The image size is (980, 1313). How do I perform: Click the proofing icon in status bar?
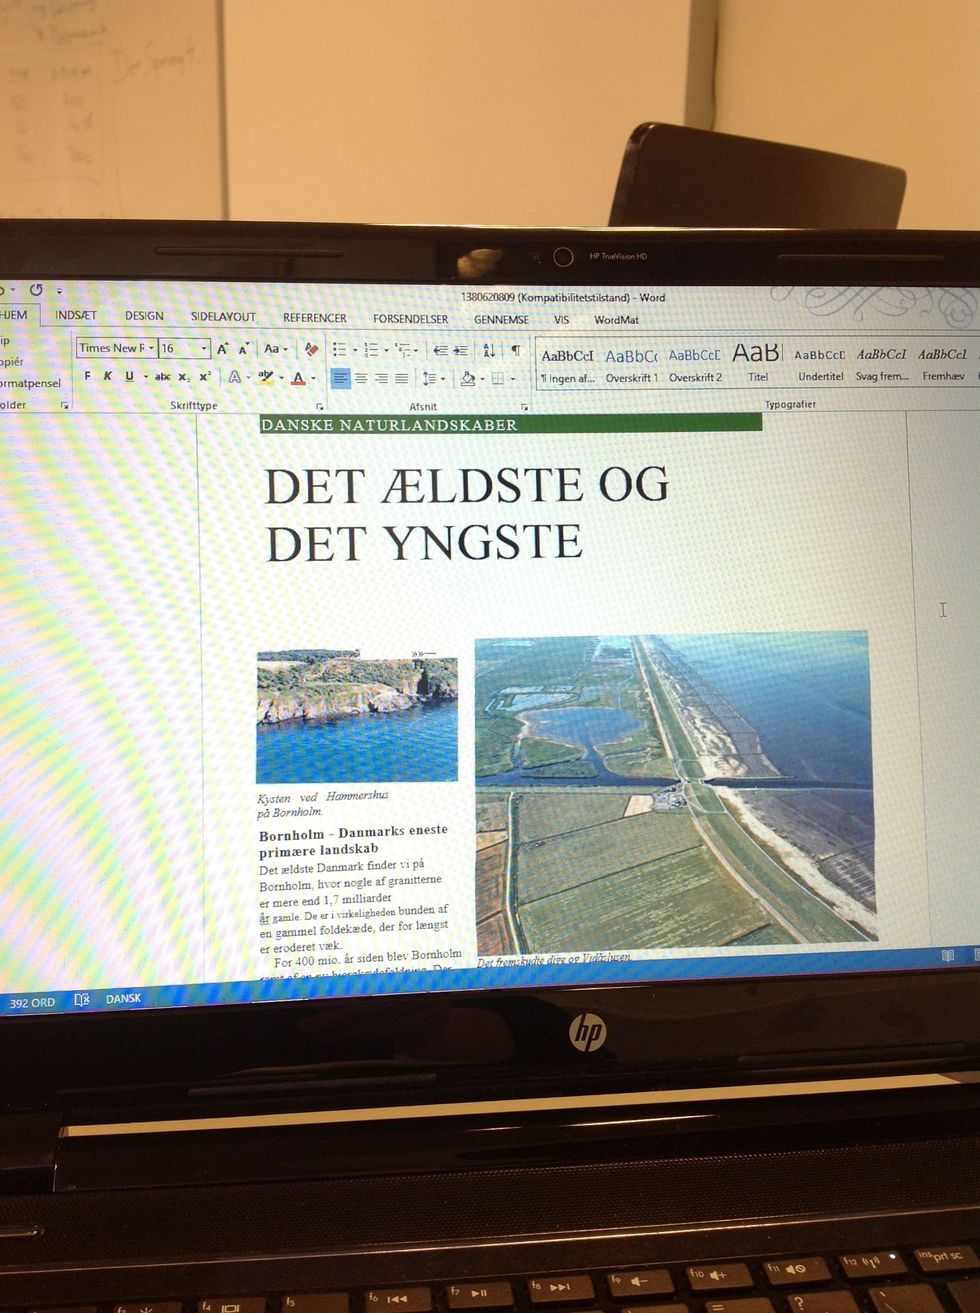point(82,1000)
